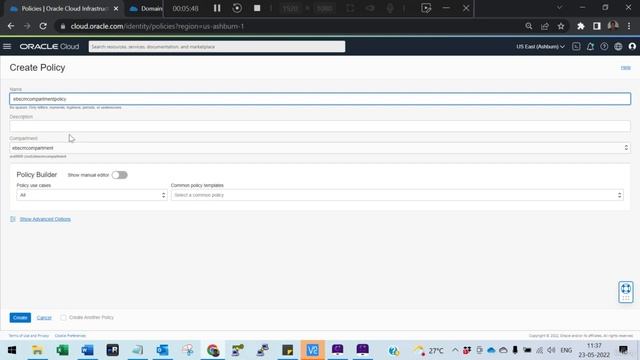Open the user profile avatar icon
Screen dimensions: 640x360
click(x=632, y=47)
